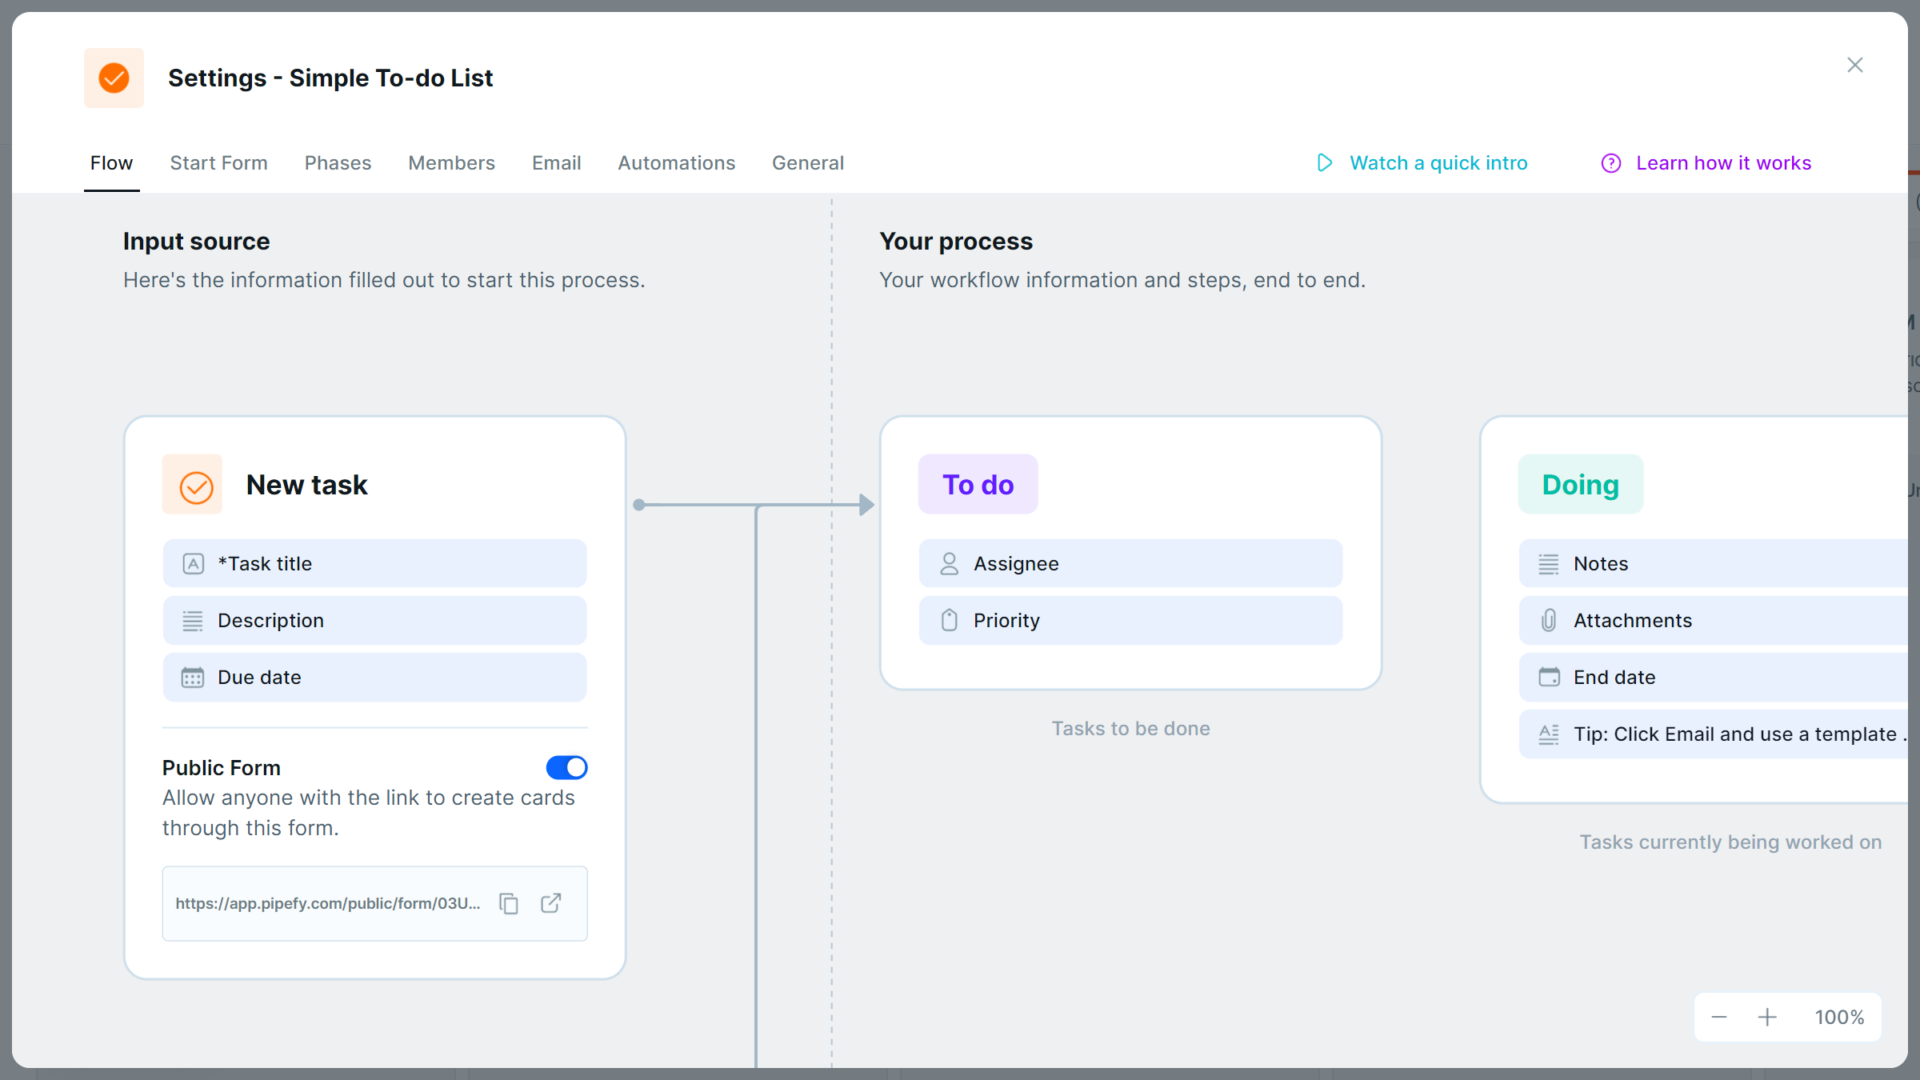This screenshot has width=1920, height=1080.
Task: Copy the public form link
Action: 509,903
